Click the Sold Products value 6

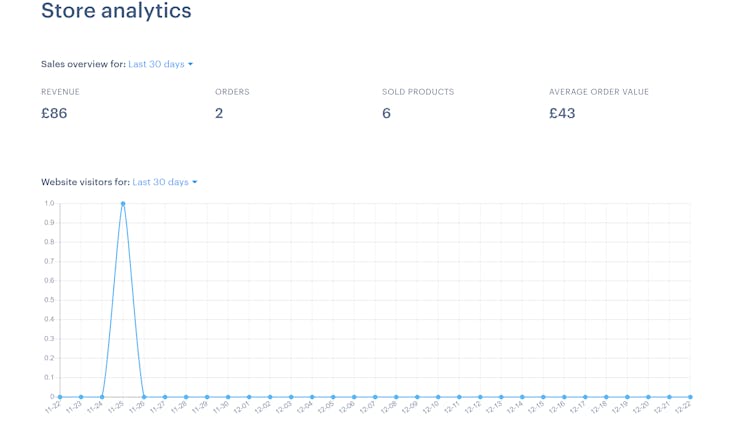pyautogui.click(x=386, y=113)
